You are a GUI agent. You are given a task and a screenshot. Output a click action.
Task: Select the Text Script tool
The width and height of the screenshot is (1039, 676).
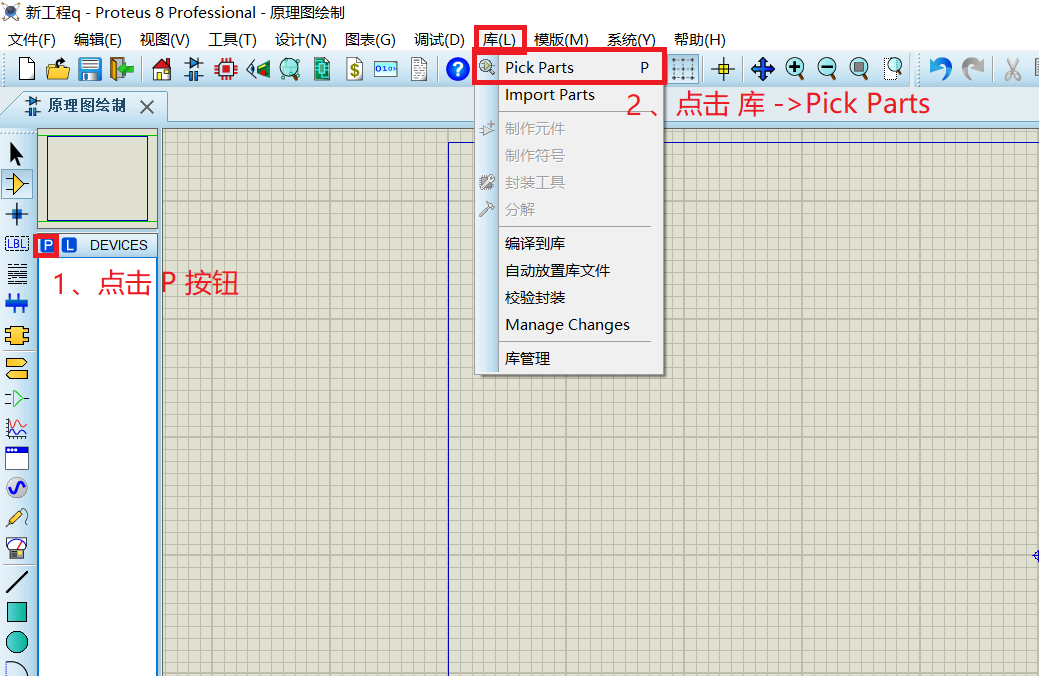coord(17,274)
